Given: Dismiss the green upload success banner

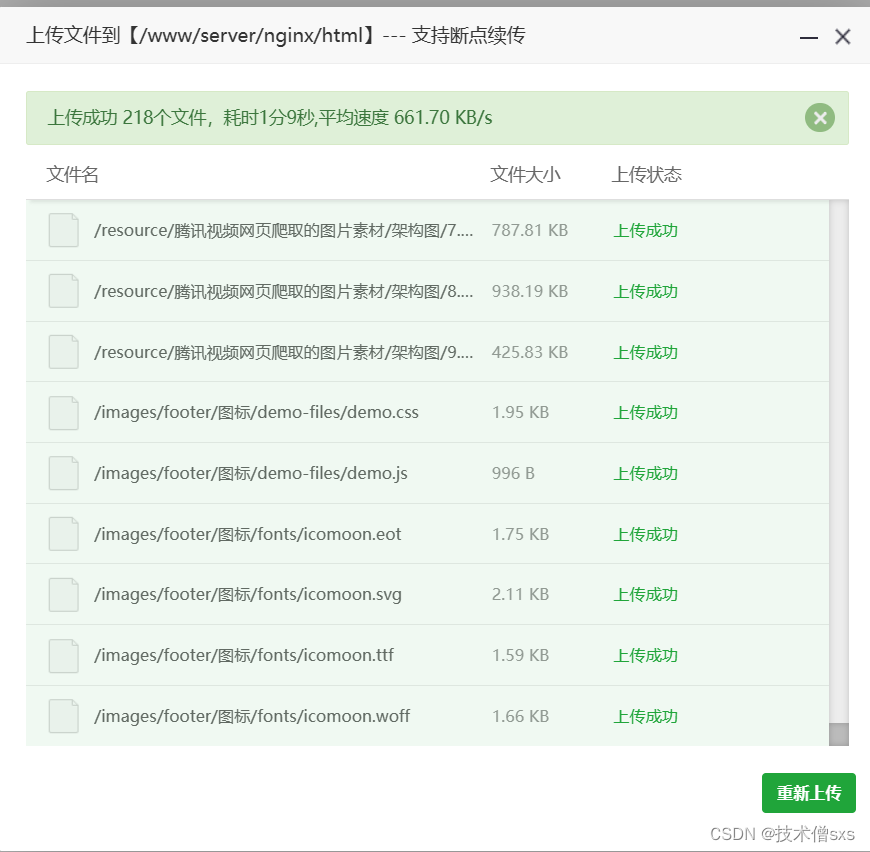Looking at the screenshot, I should (x=820, y=118).
